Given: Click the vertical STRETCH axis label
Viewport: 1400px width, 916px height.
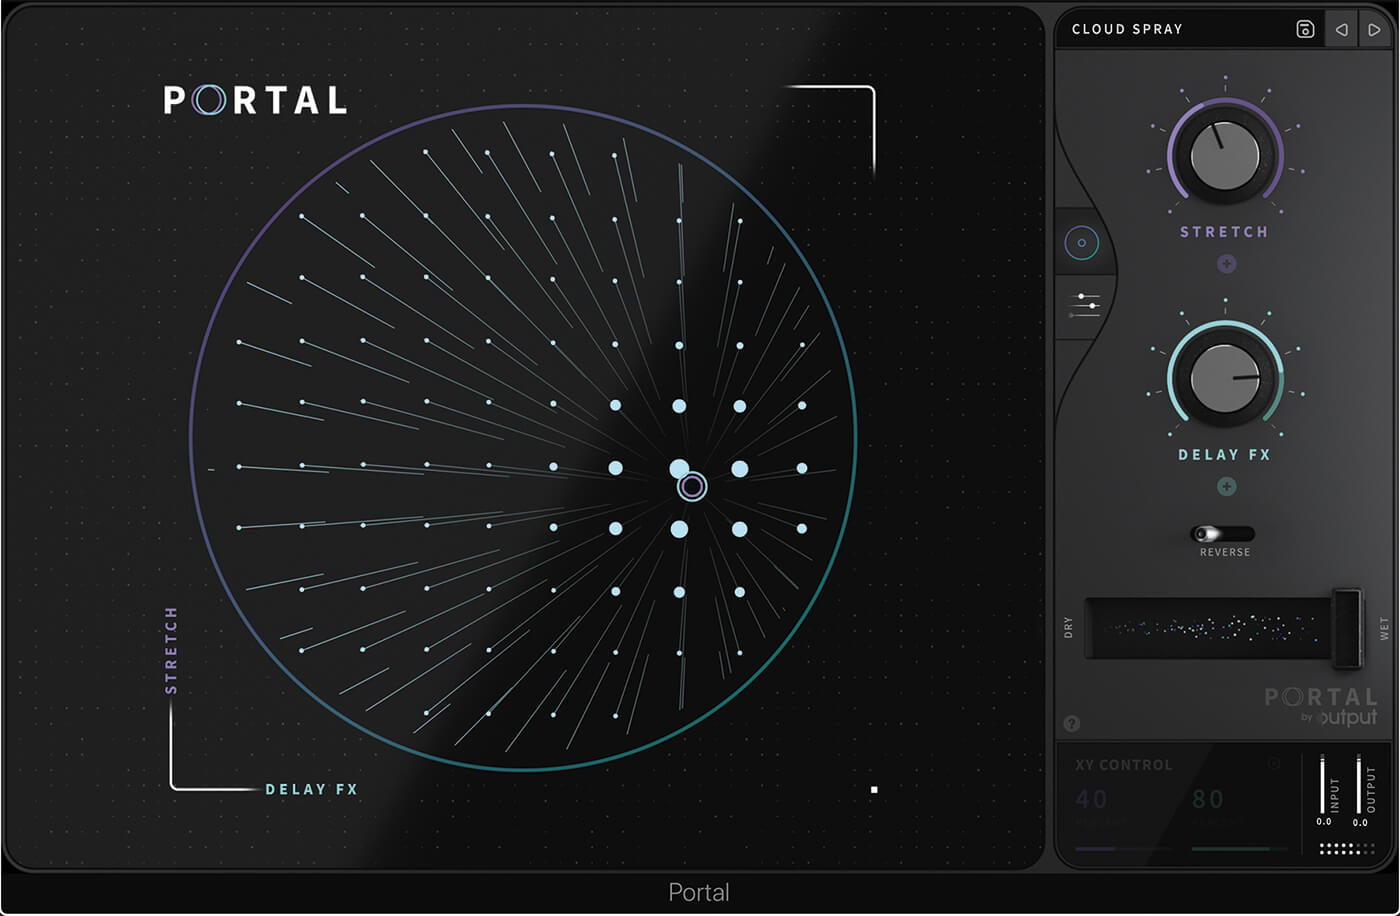Looking at the screenshot, I should click(171, 650).
